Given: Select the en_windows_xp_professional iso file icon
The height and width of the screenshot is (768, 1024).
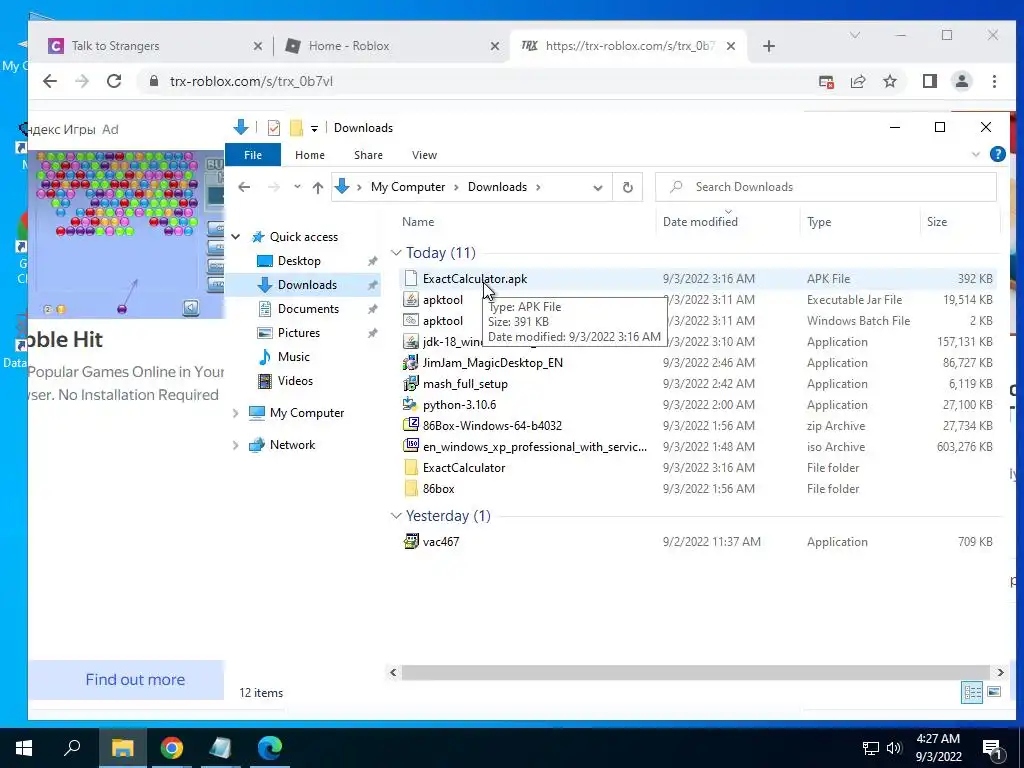Looking at the screenshot, I should 411,446.
